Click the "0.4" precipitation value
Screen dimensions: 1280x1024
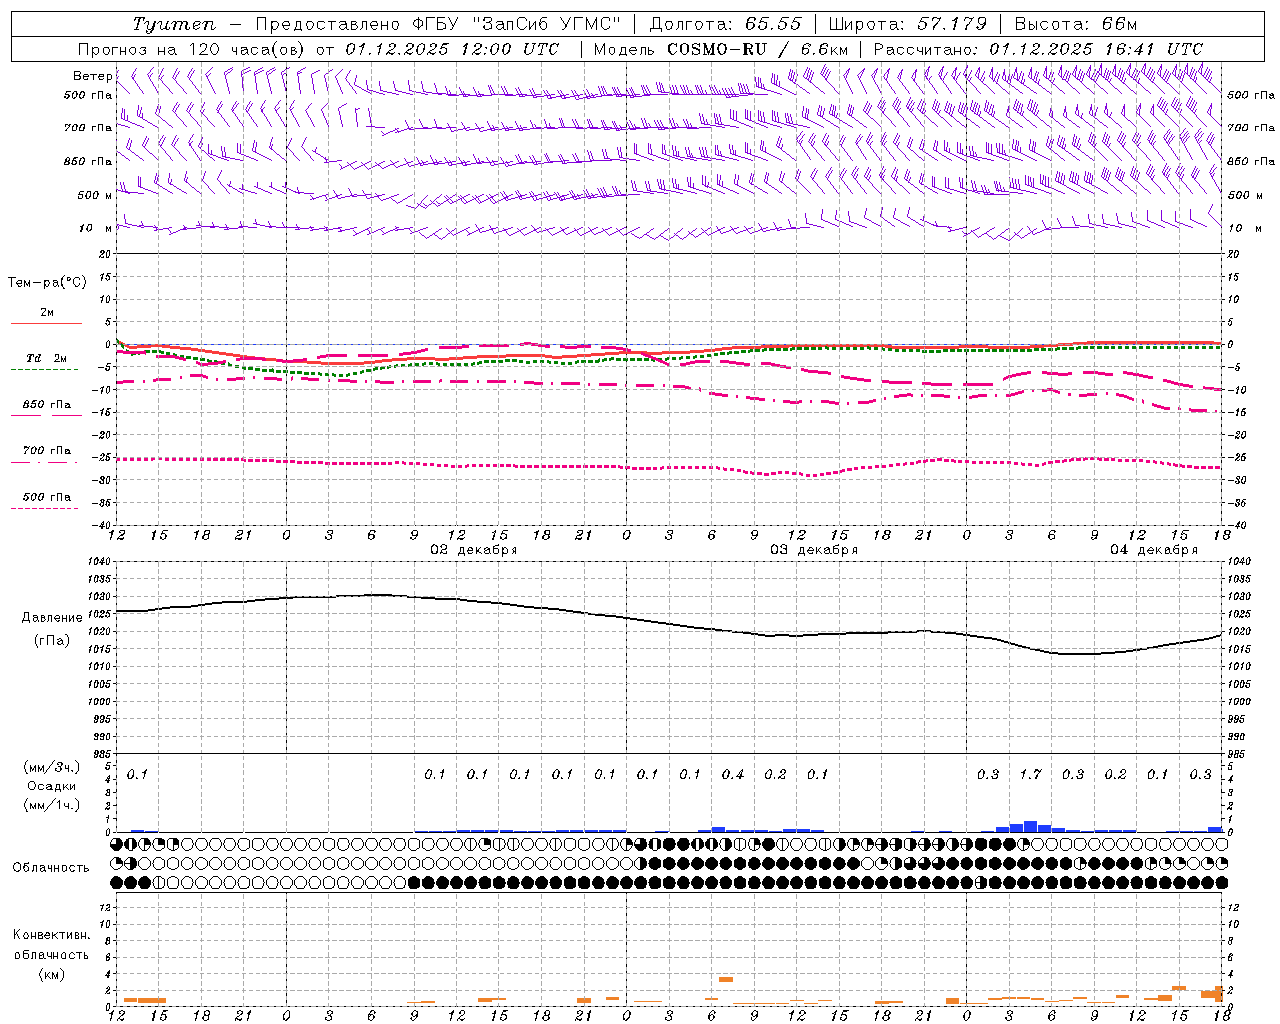(x=733, y=774)
